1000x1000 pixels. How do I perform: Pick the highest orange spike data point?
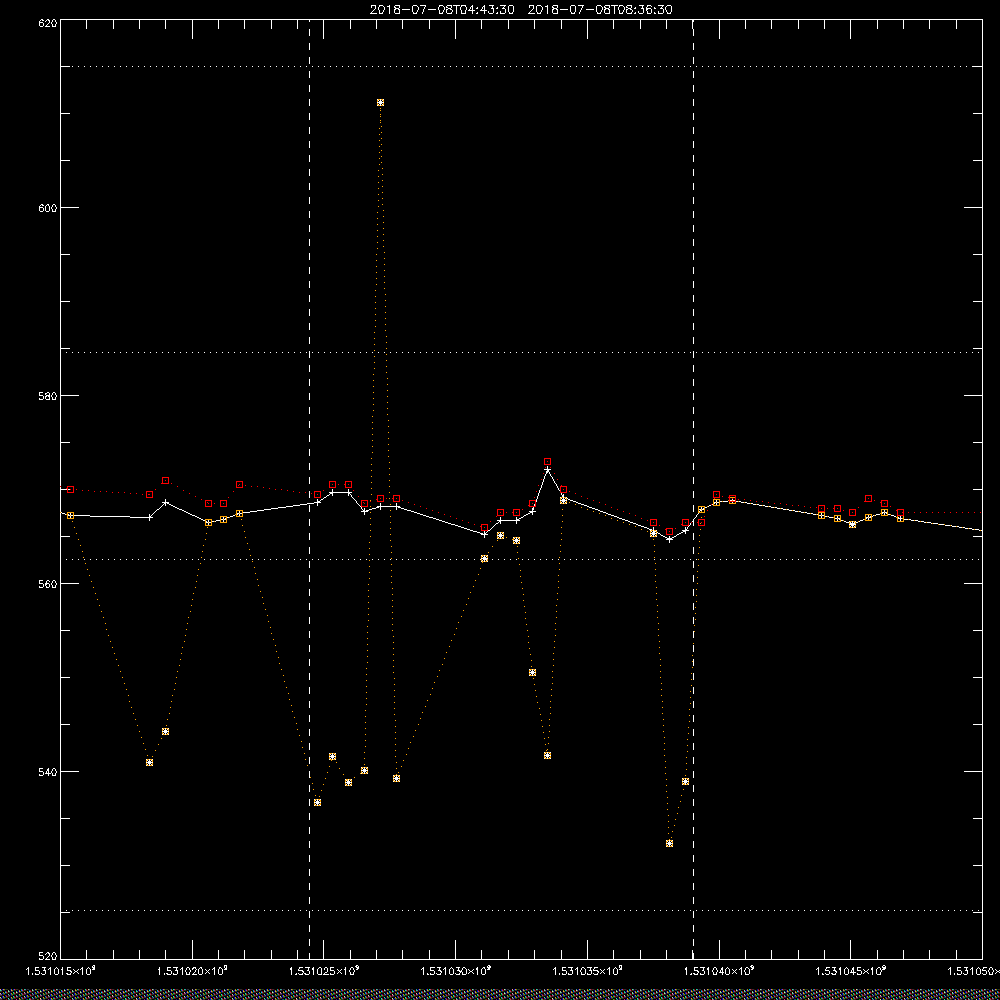click(x=381, y=103)
